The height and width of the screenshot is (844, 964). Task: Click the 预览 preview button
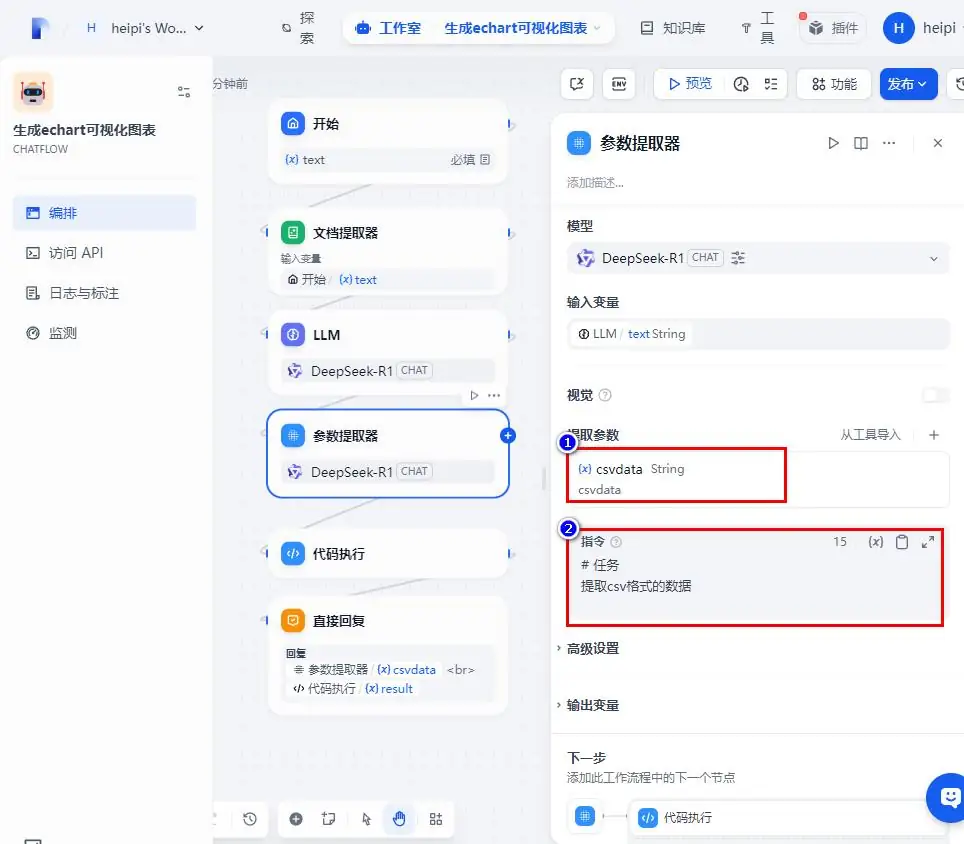[688, 84]
